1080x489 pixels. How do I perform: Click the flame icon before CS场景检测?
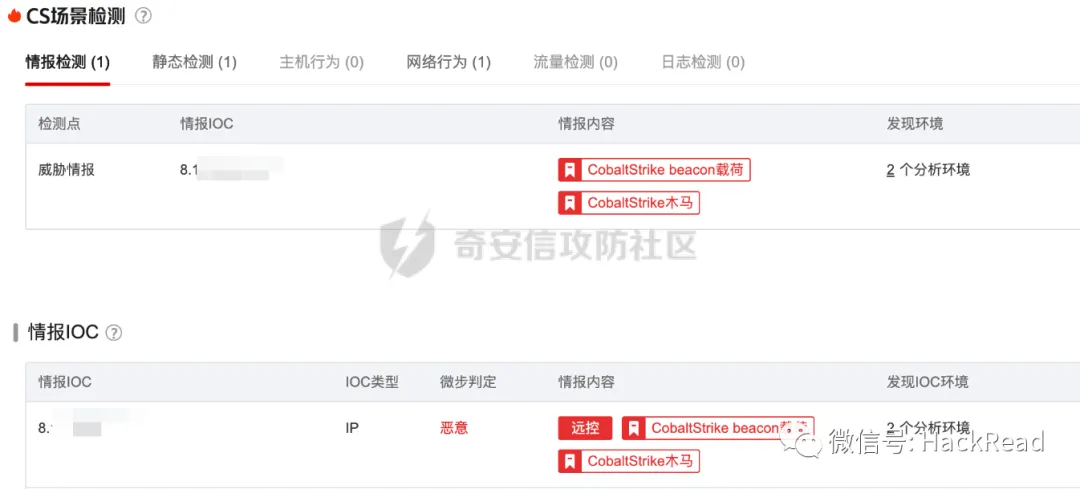(x=14, y=16)
